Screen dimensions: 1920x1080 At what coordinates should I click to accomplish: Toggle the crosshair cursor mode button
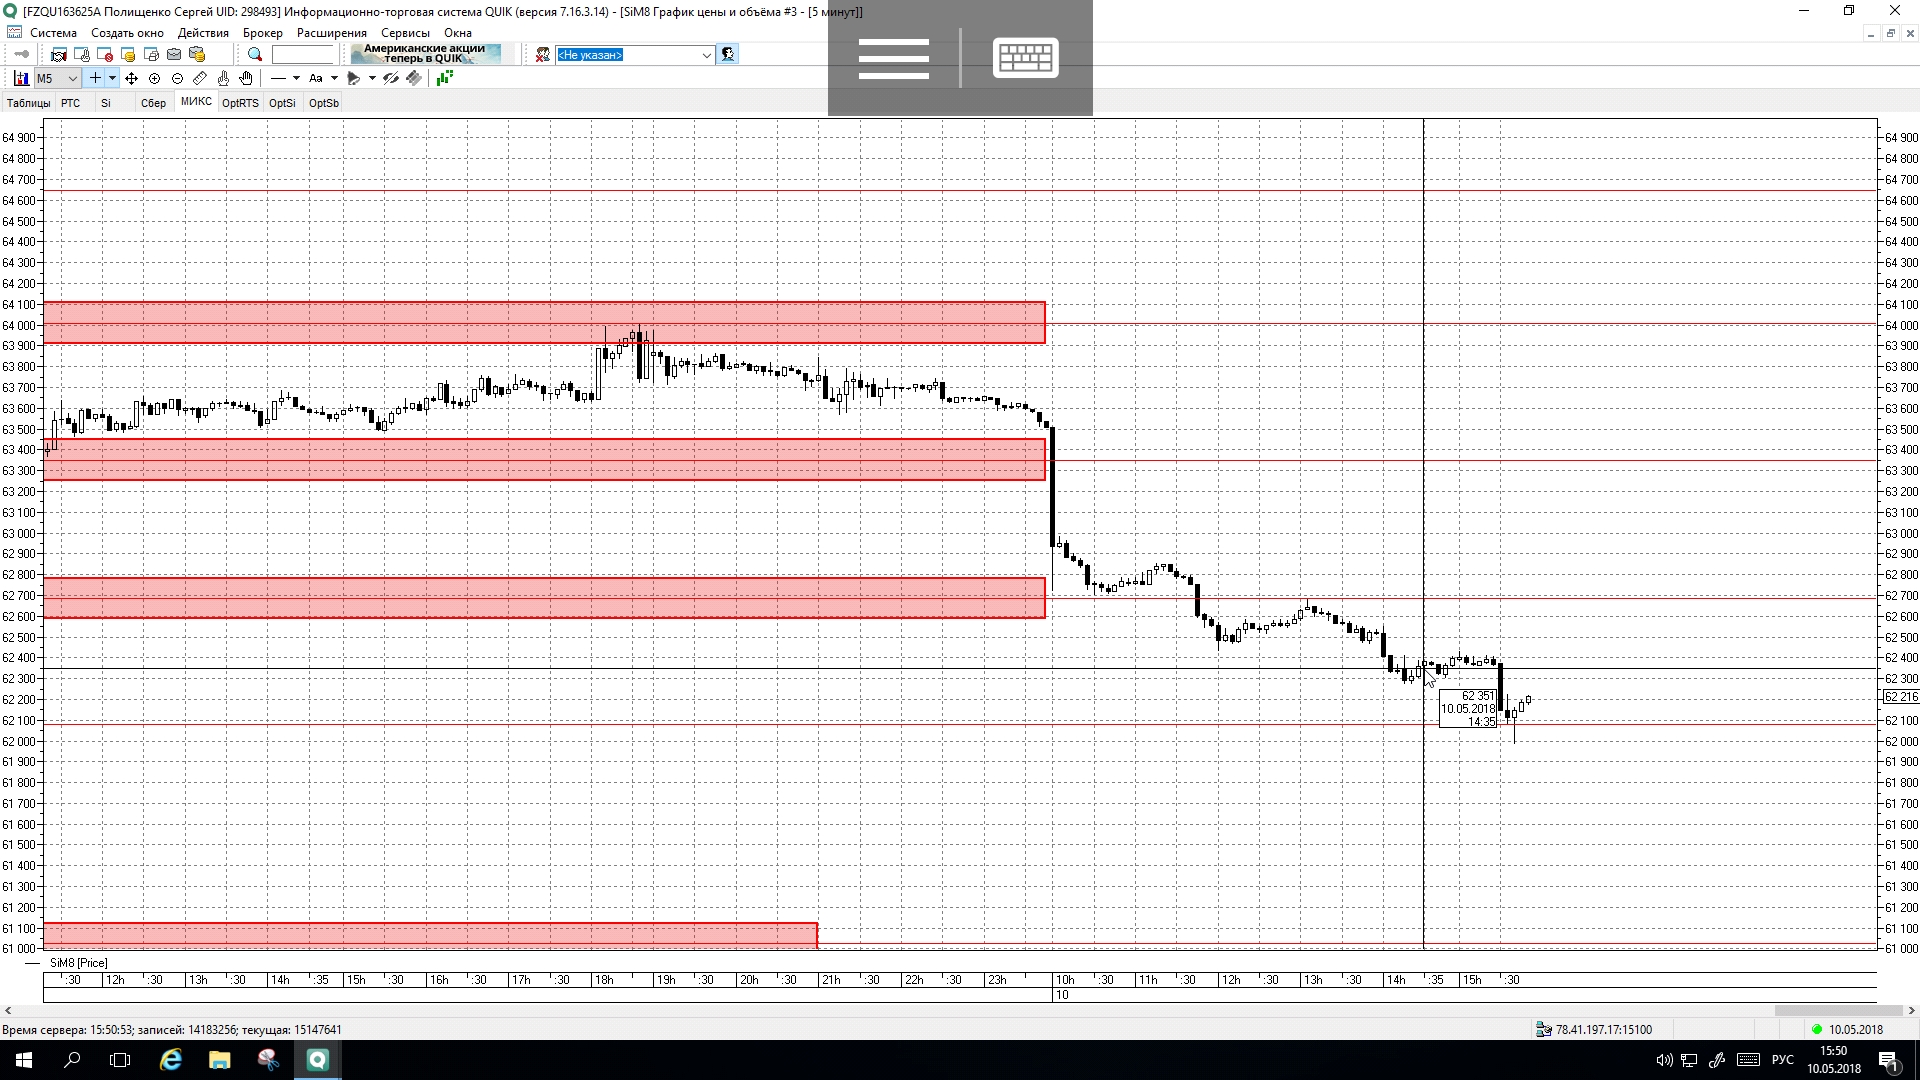coord(95,78)
